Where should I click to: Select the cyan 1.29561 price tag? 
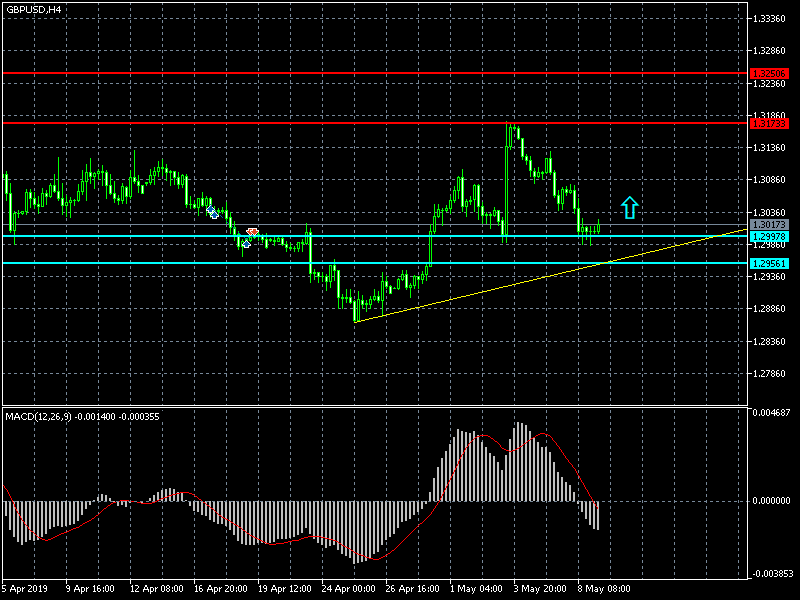coord(768,263)
